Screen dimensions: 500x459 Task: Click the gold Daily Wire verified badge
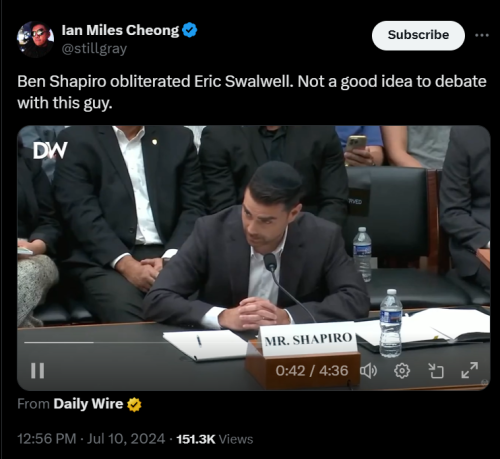click(134, 405)
